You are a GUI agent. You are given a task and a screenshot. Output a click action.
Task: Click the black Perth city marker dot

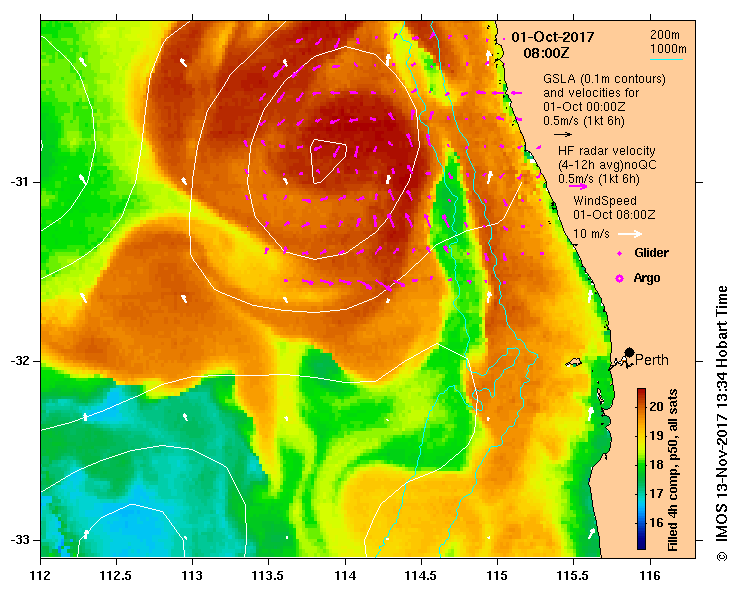pyautogui.click(x=629, y=352)
